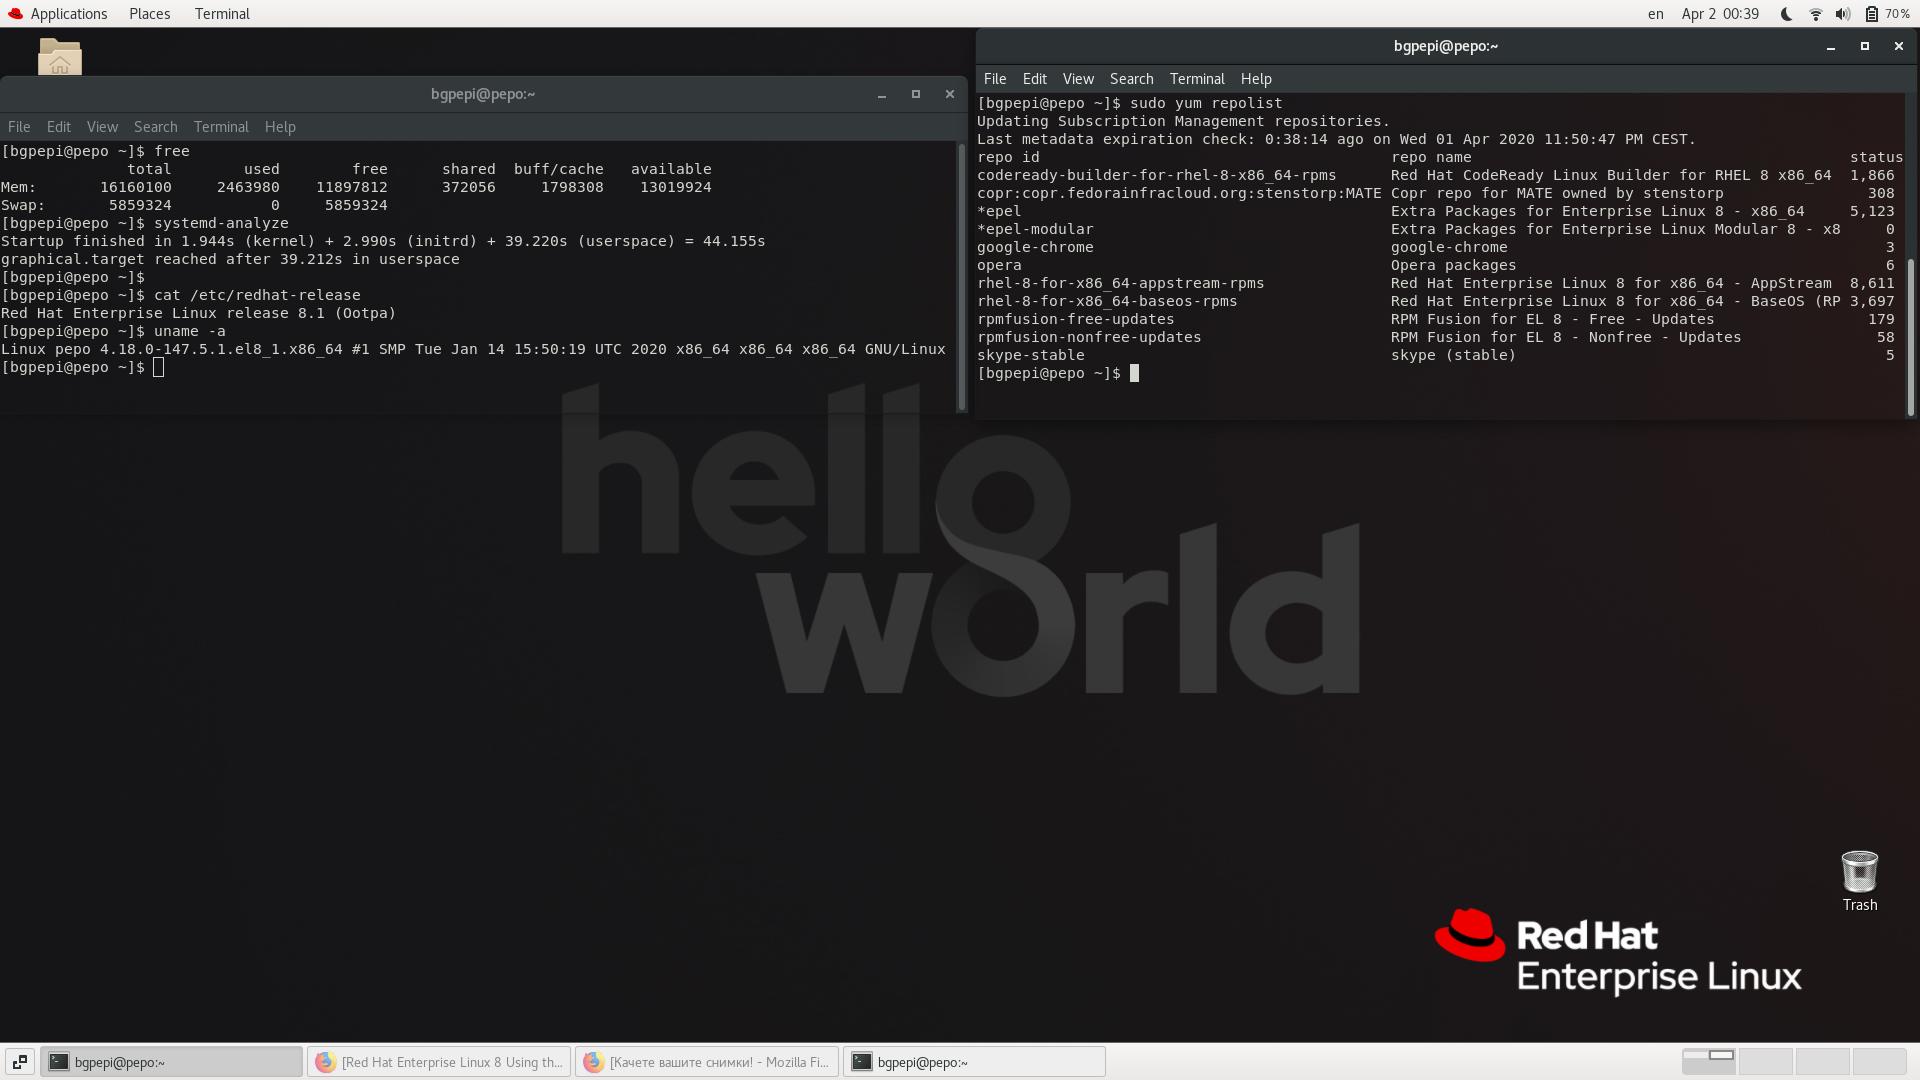
Task: Open Help menu in left terminal
Action: (280, 127)
